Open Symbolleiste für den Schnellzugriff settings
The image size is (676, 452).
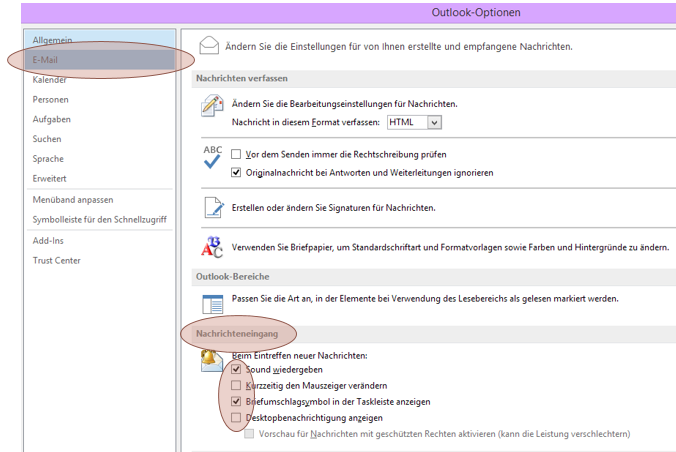coord(99,219)
